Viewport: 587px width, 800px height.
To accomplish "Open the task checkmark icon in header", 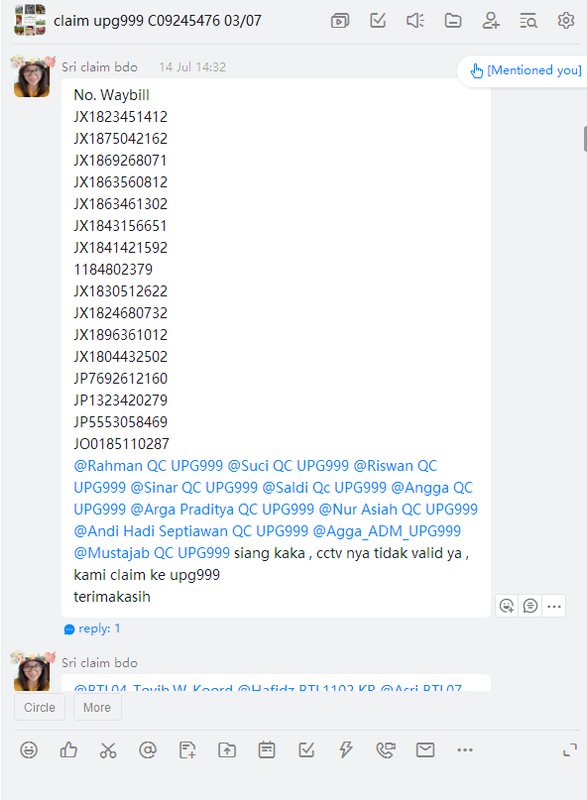I will point(377,21).
